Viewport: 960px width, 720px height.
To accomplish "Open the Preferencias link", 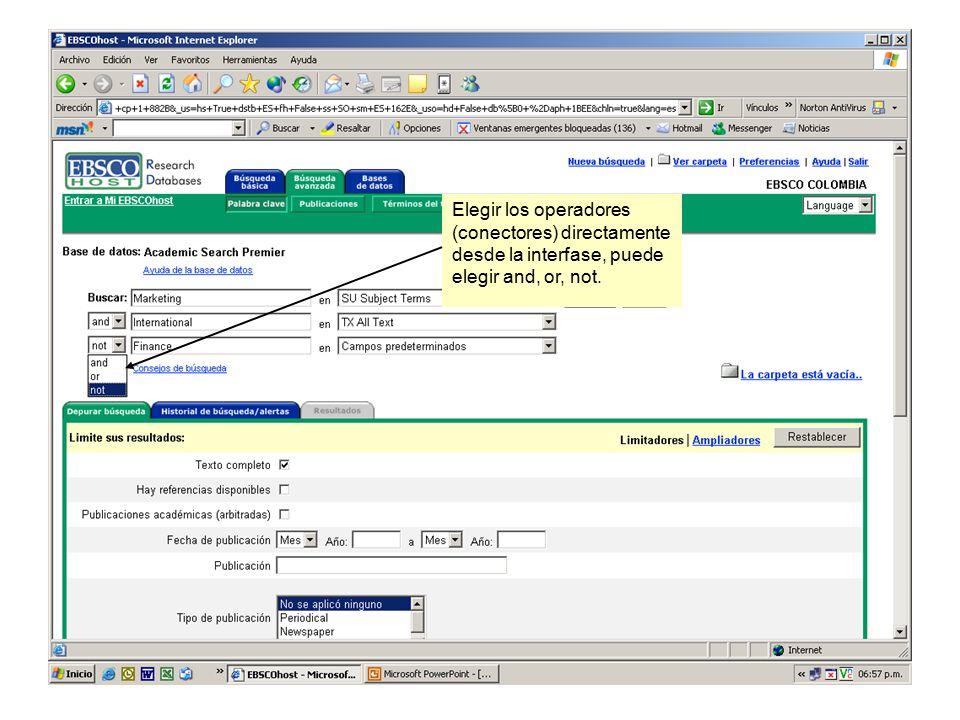I will pyautogui.click(x=769, y=162).
